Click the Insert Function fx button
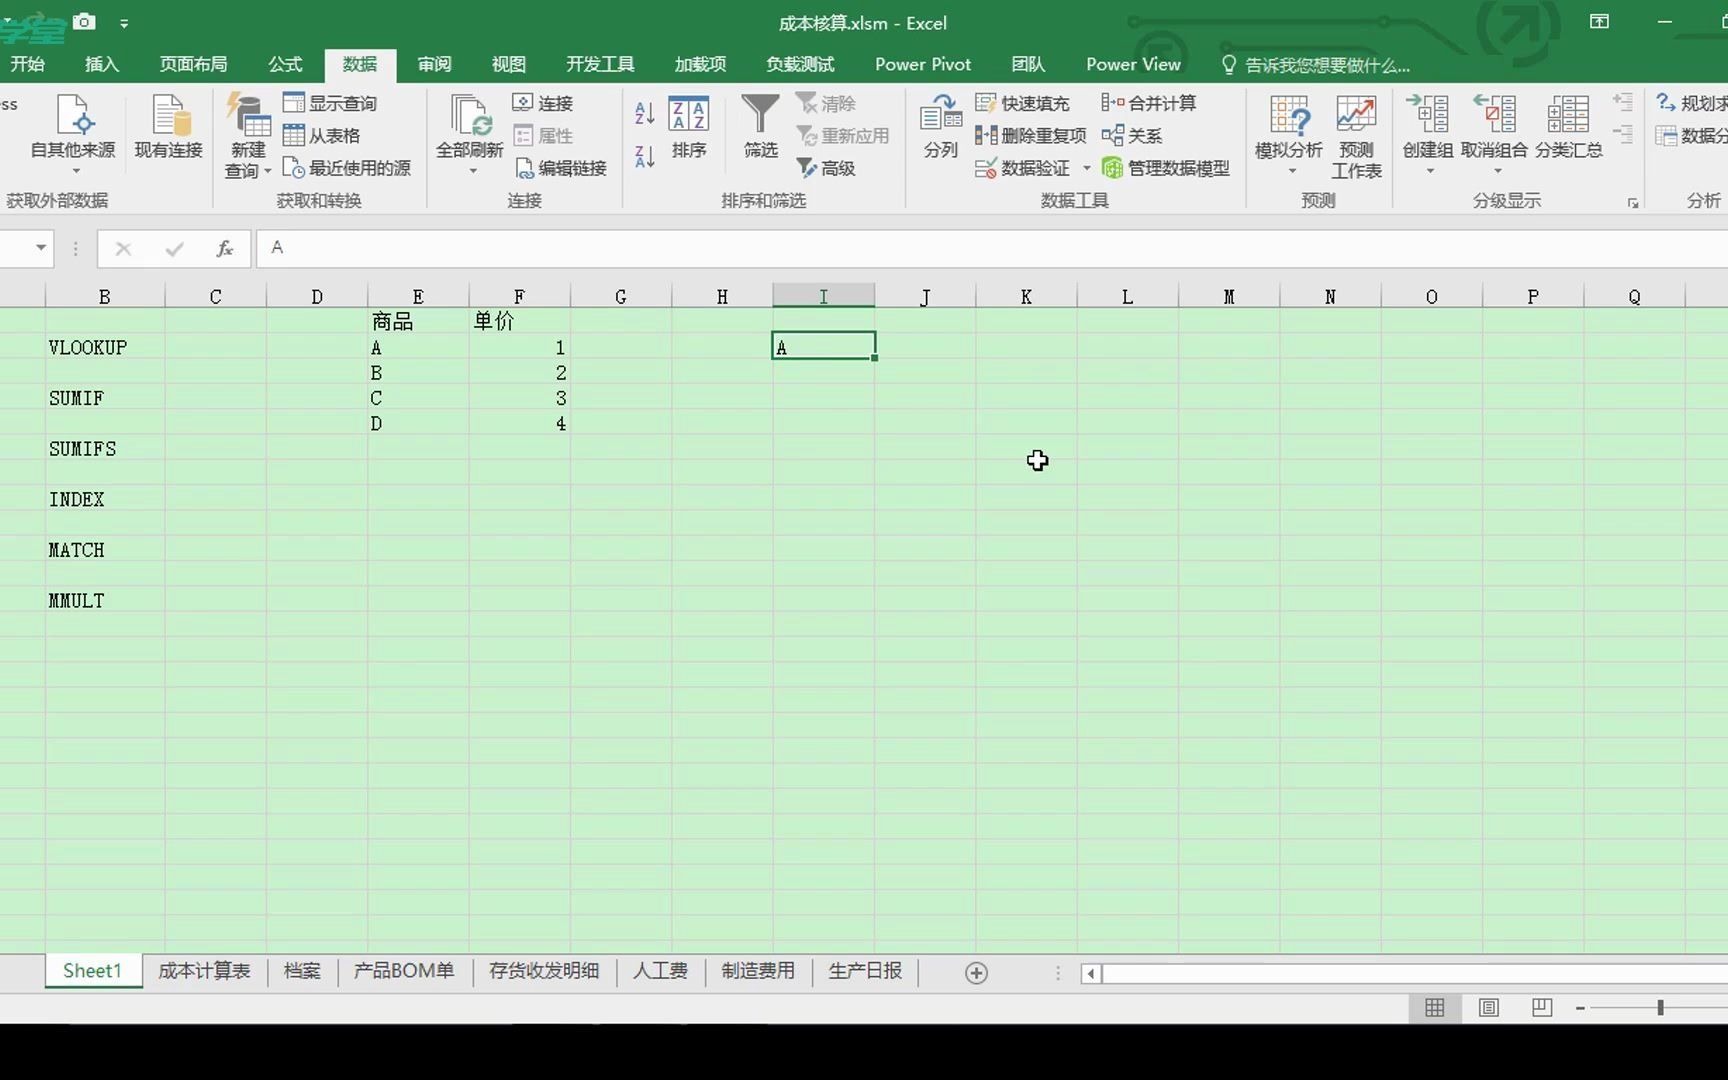 (225, 248)
